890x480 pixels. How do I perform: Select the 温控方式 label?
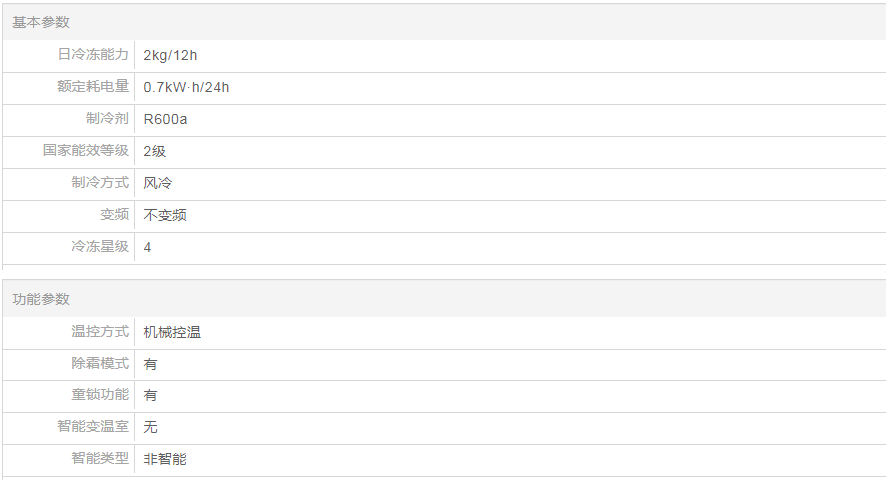point(100,332)
